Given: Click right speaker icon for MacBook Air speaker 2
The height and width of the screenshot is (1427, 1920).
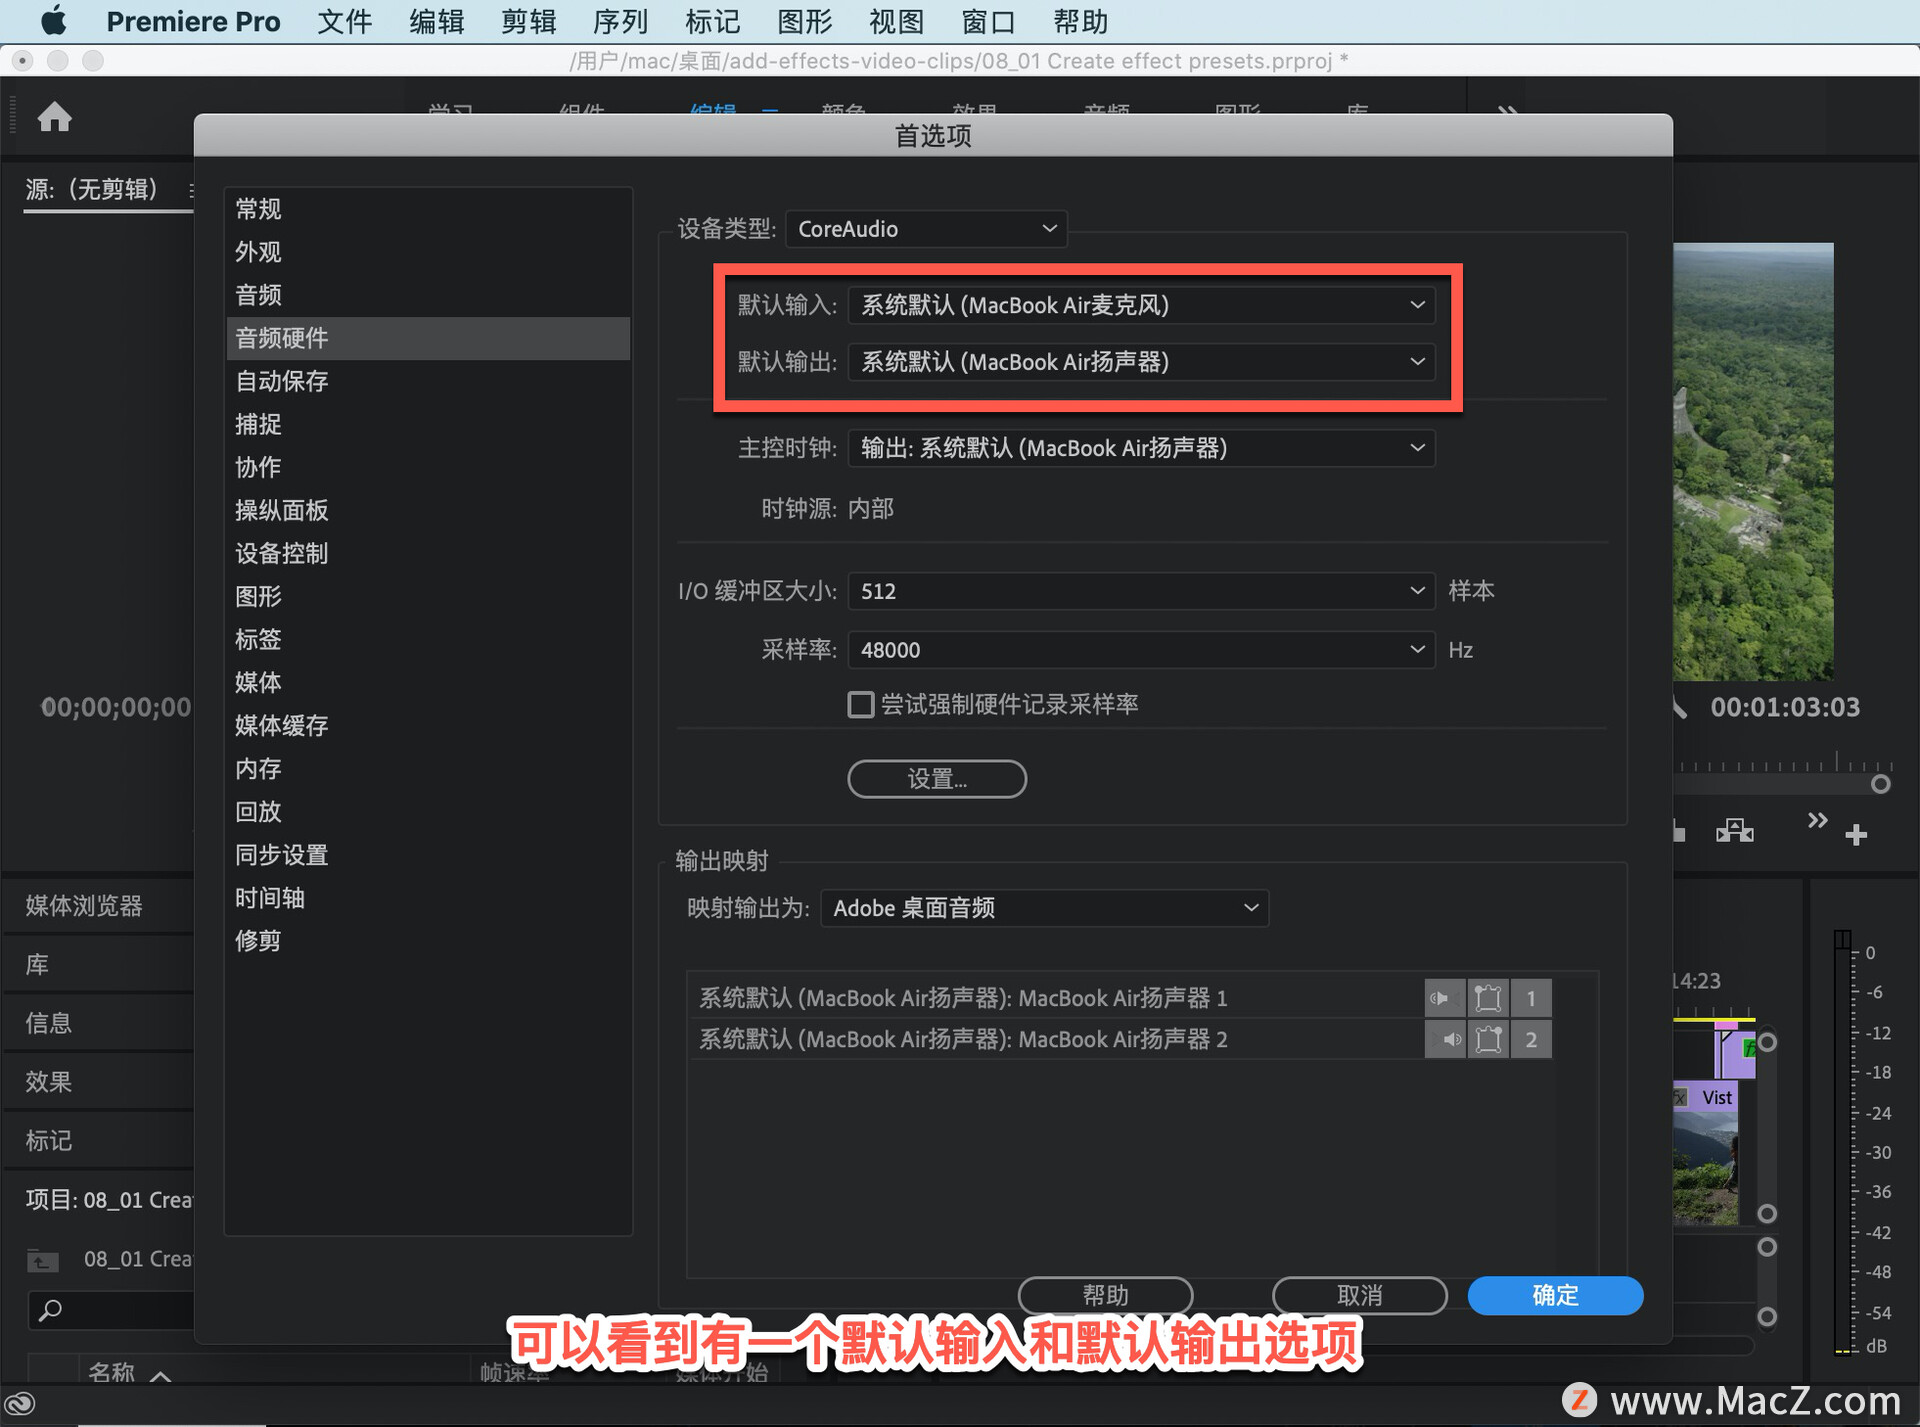Looking at the screenshot, I should coord(1443,1040).
